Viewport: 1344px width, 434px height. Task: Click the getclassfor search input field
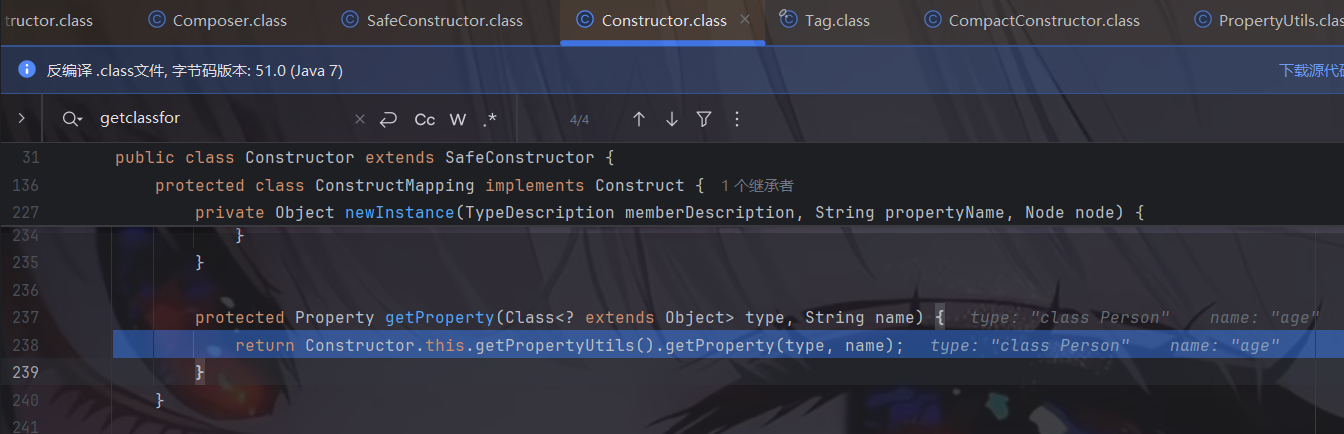pyautogui.click(x=220, y=119)
